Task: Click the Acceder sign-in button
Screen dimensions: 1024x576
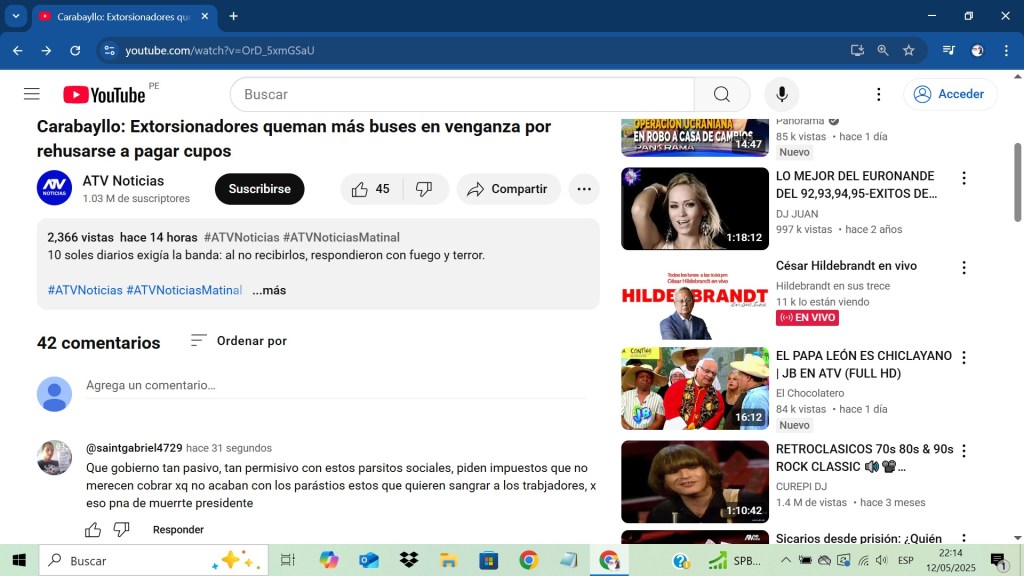Action: point(950,94)
